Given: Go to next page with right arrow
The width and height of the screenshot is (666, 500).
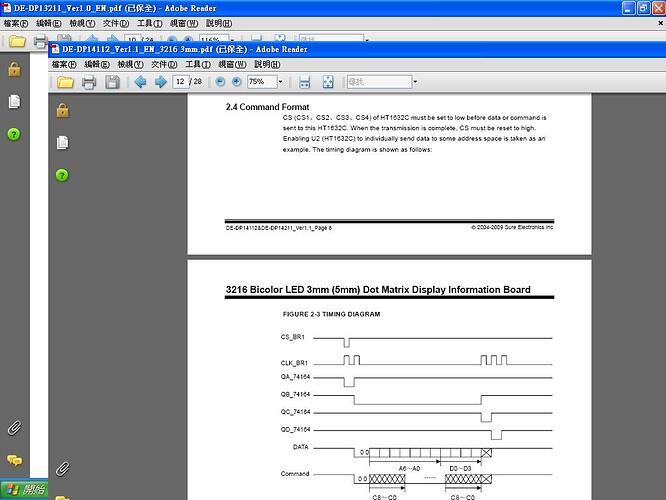Looking at the screenshot, I should pyautogui.click(x=161, y=82).
